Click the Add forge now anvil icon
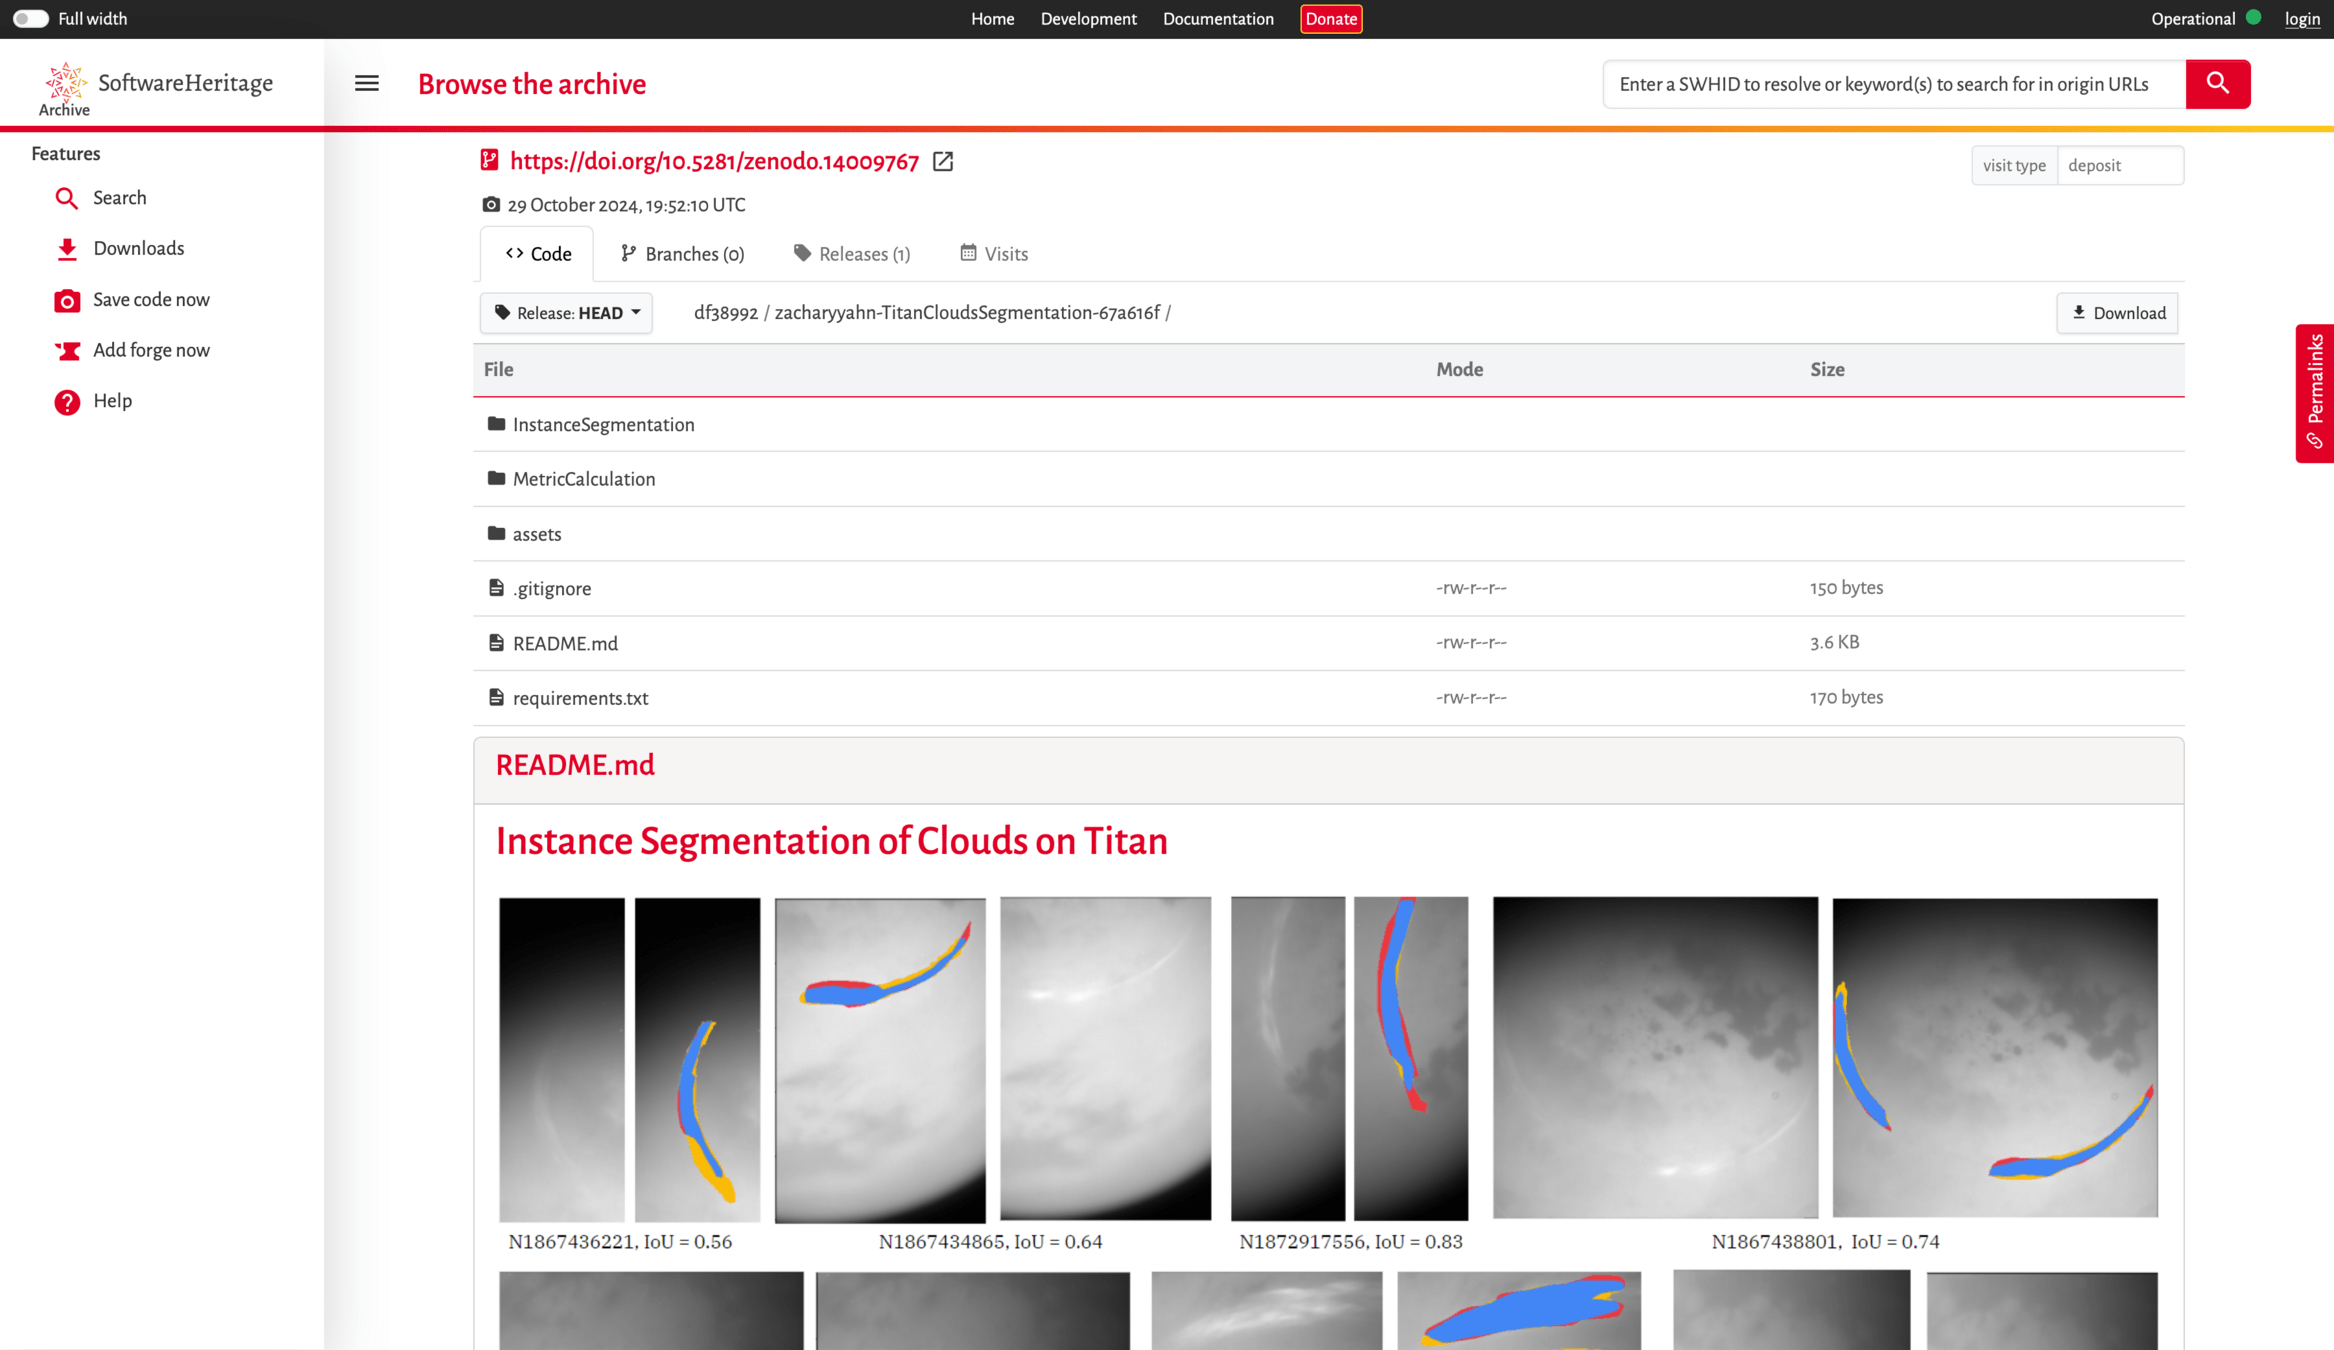 click(x=67, y=351)
